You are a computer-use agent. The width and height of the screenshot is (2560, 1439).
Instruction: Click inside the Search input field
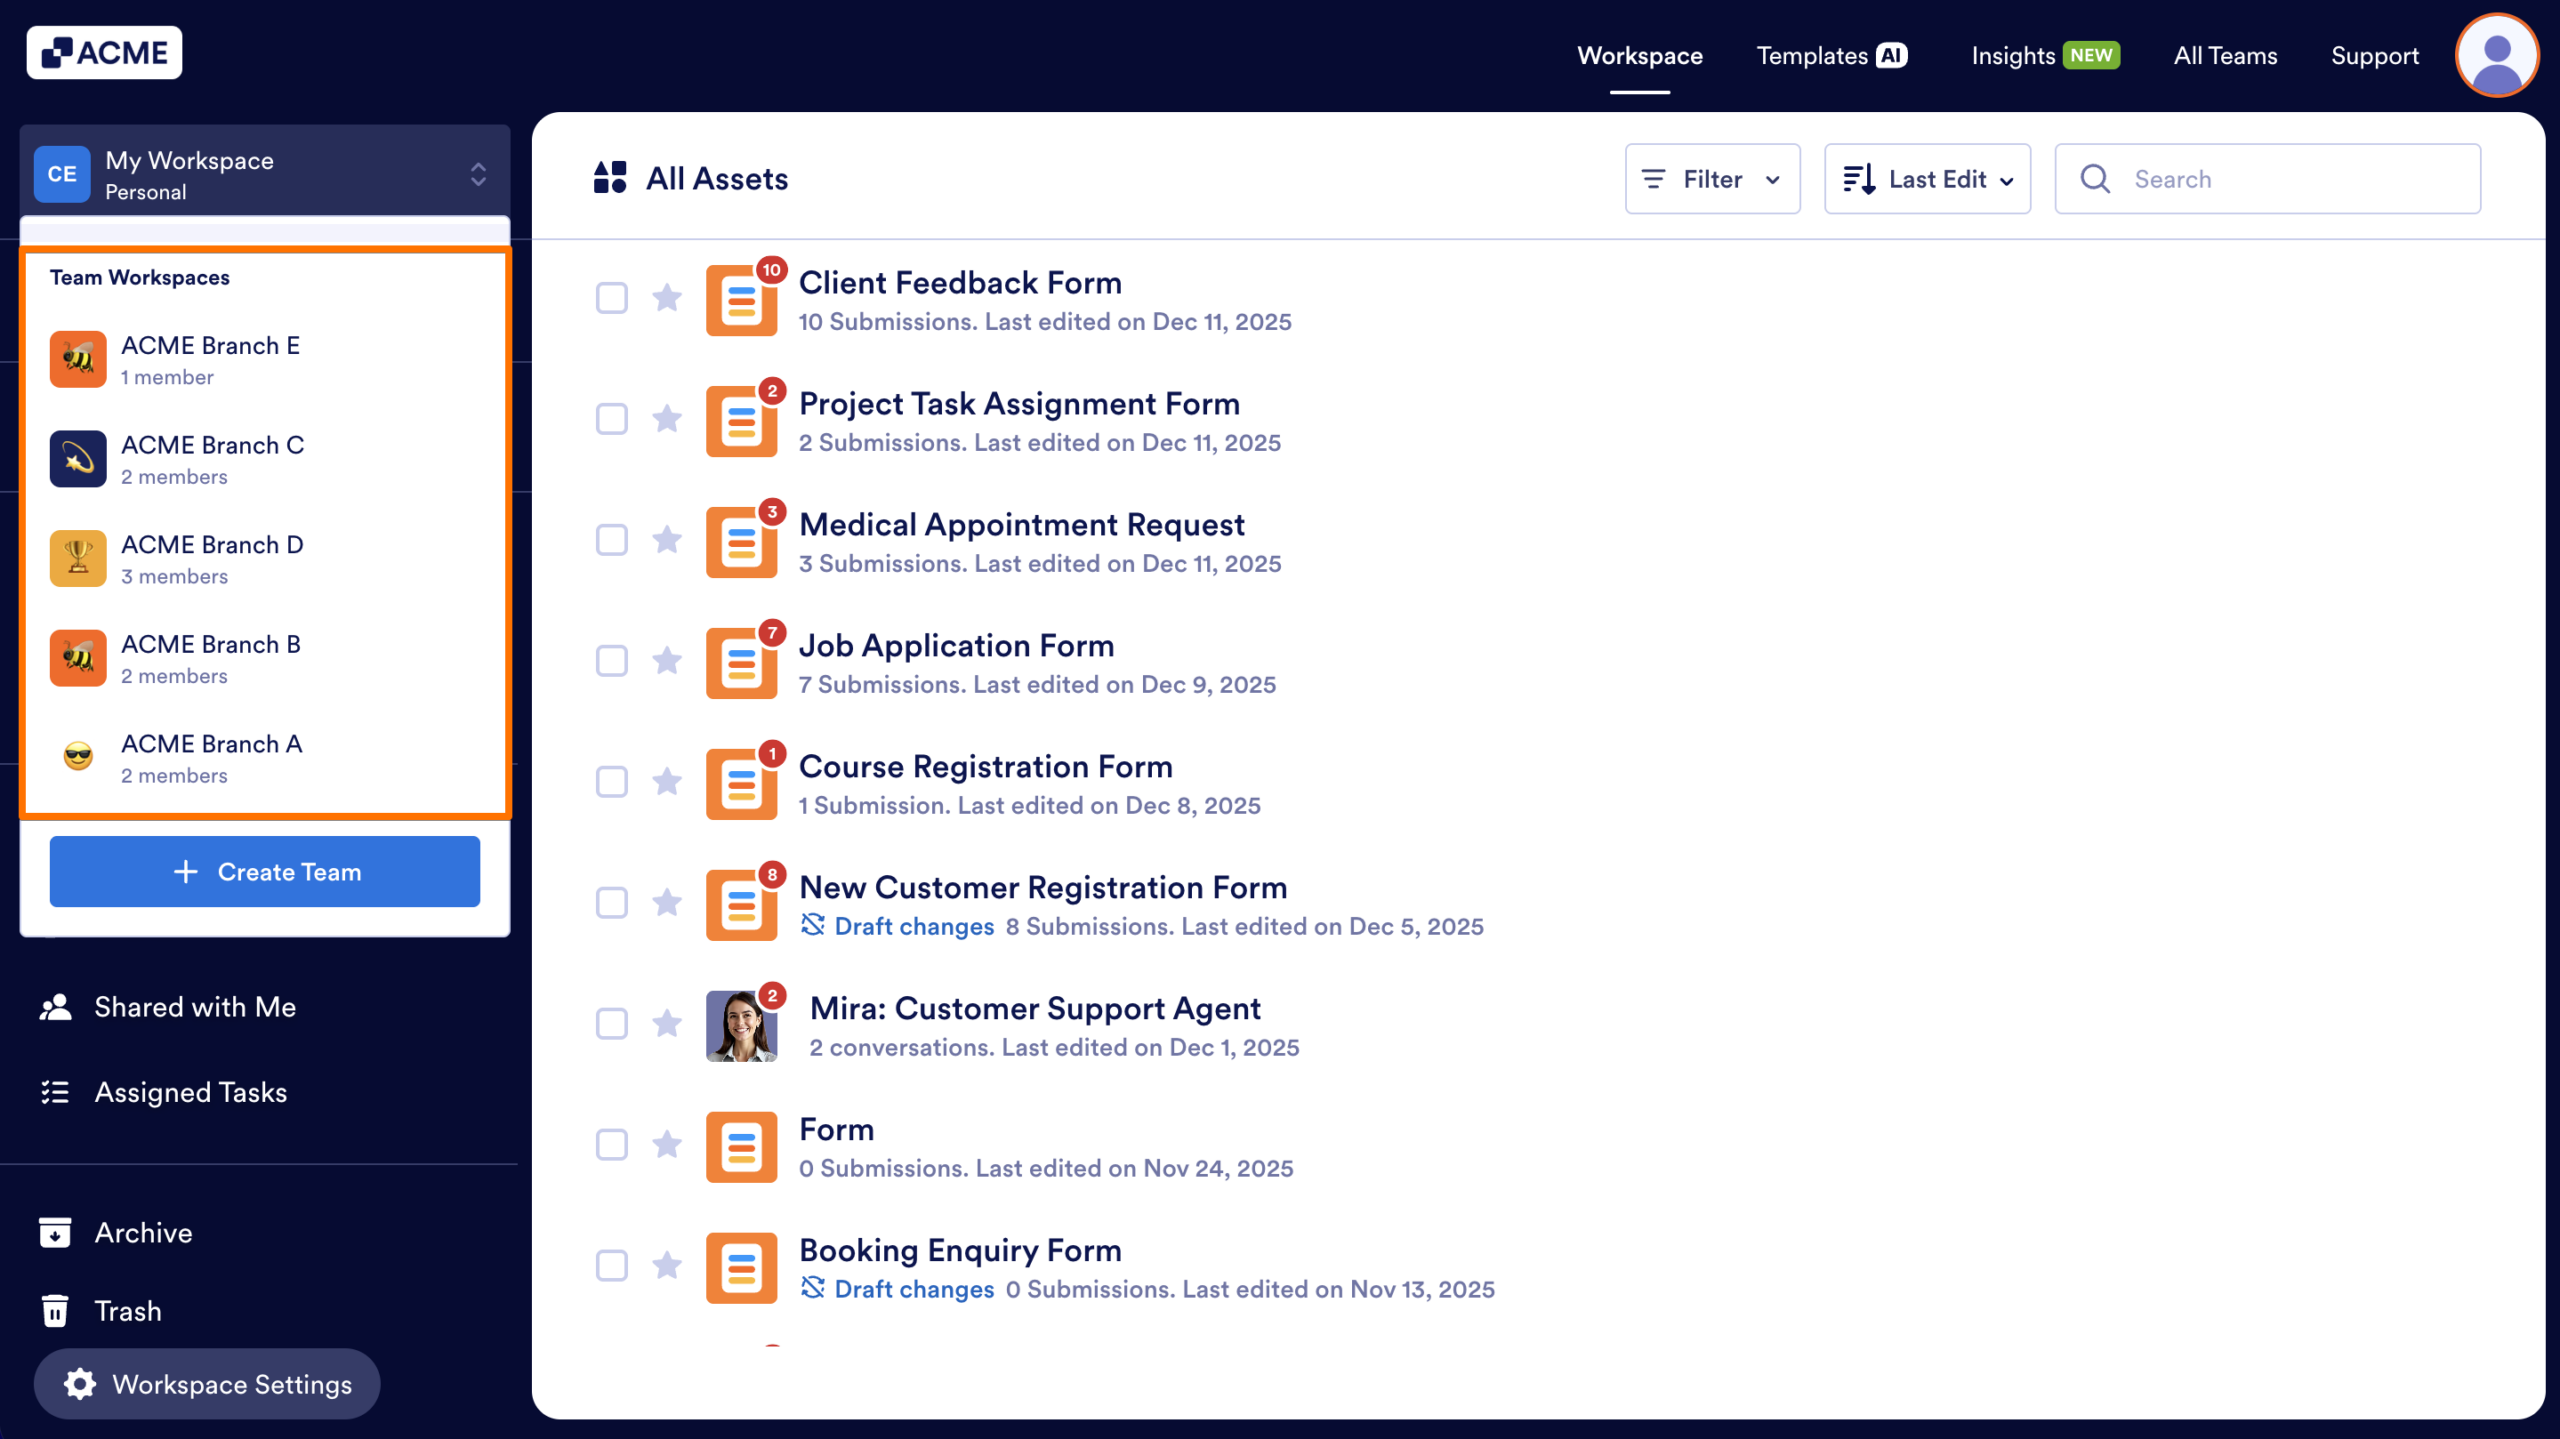(2250, 178)
